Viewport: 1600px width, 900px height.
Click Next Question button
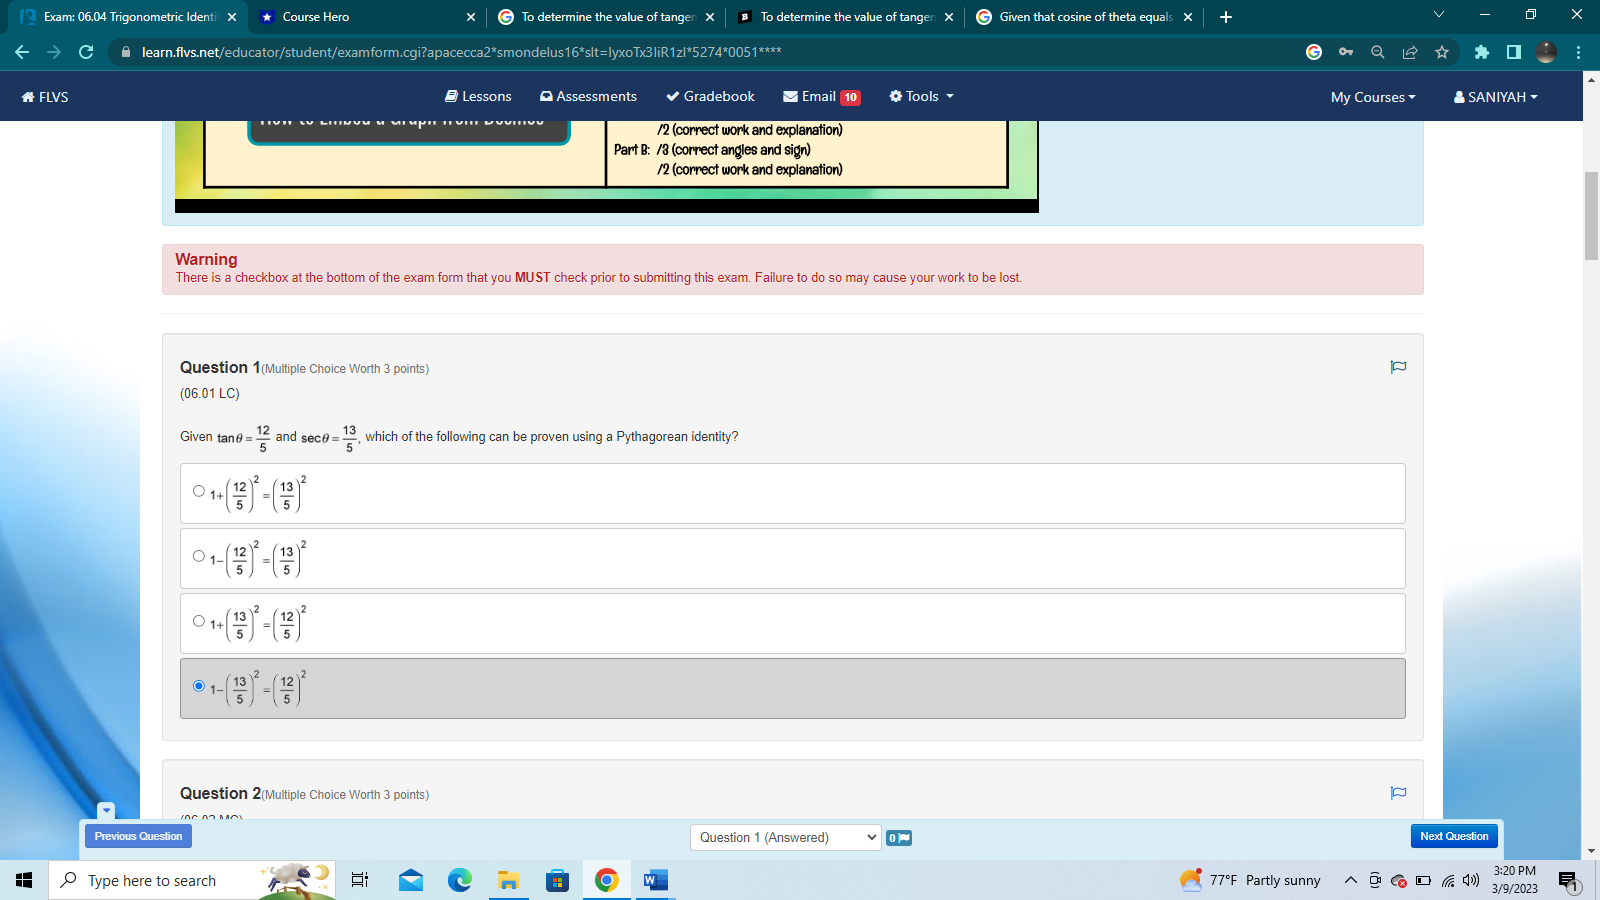1454,836
